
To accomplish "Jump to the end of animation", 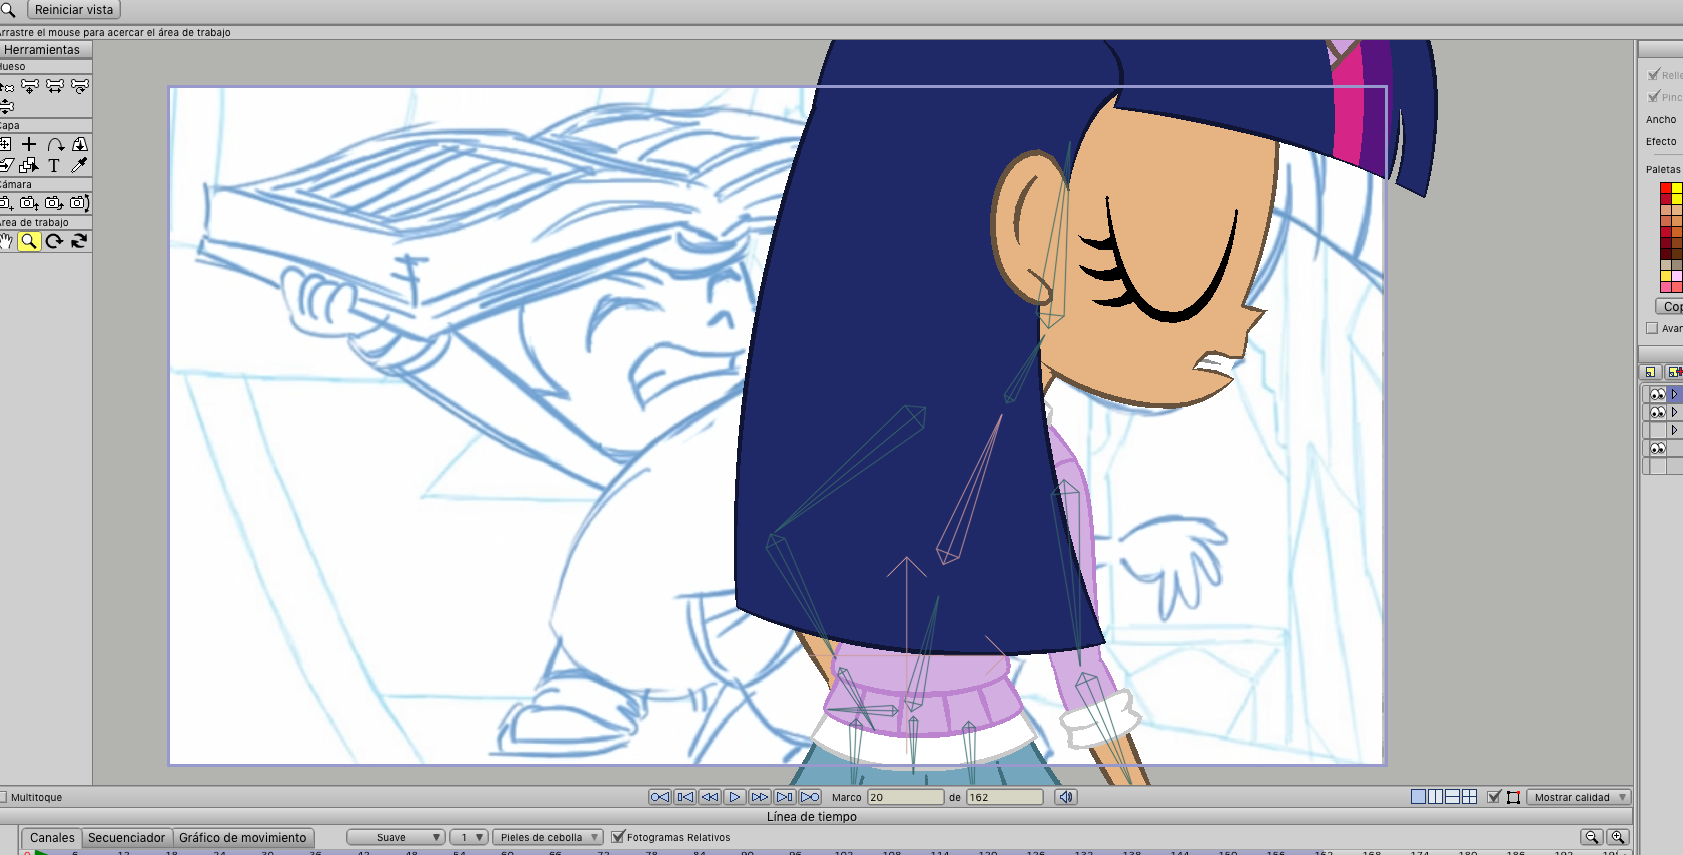I will pos(810,797).
